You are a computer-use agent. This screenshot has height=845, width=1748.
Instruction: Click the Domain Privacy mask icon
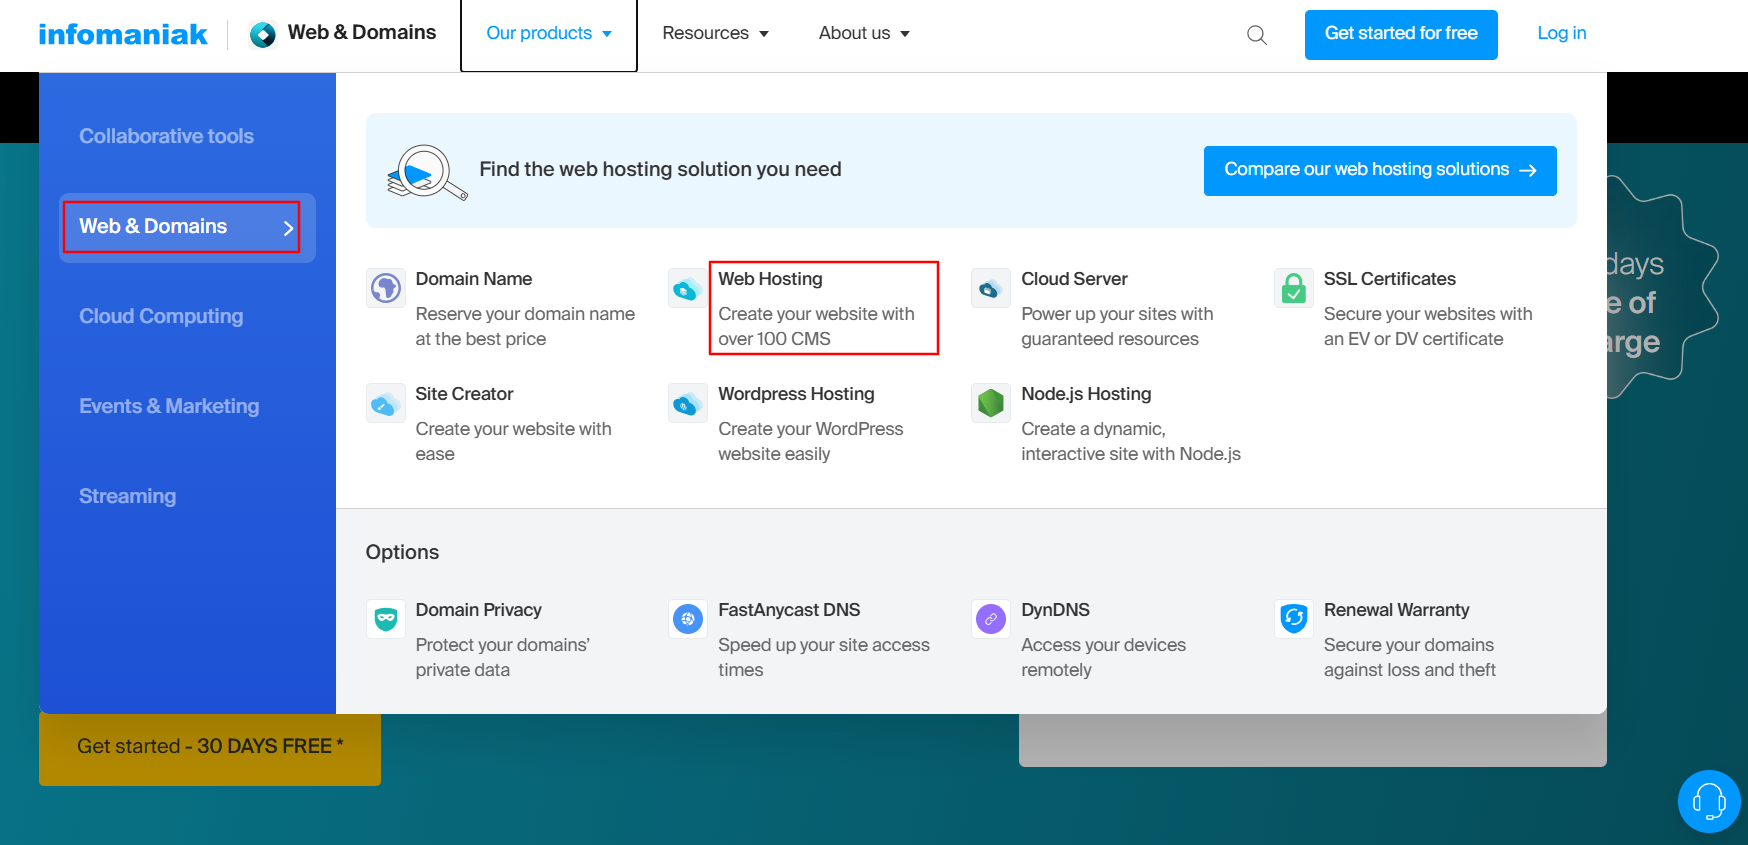click(386, 619)
